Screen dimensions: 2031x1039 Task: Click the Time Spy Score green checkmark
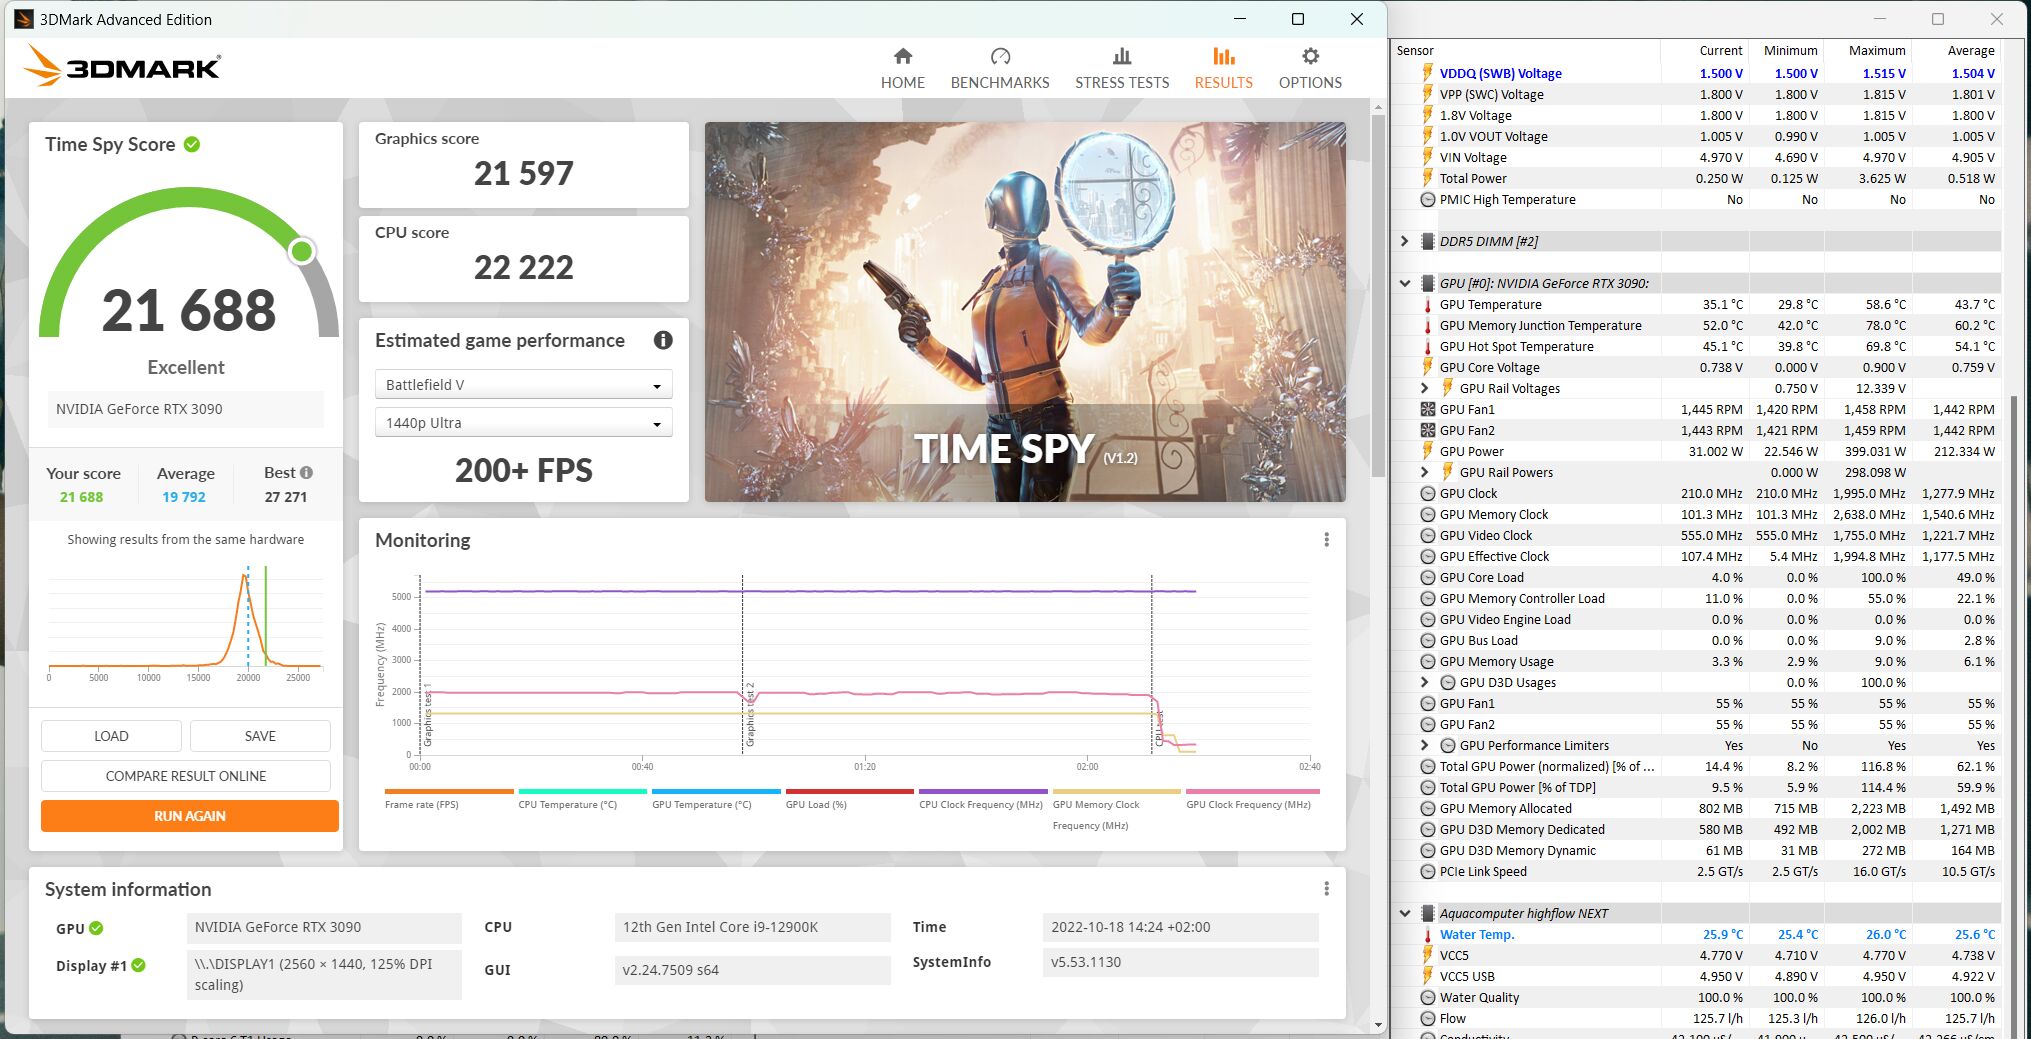(x=192, y=144)
